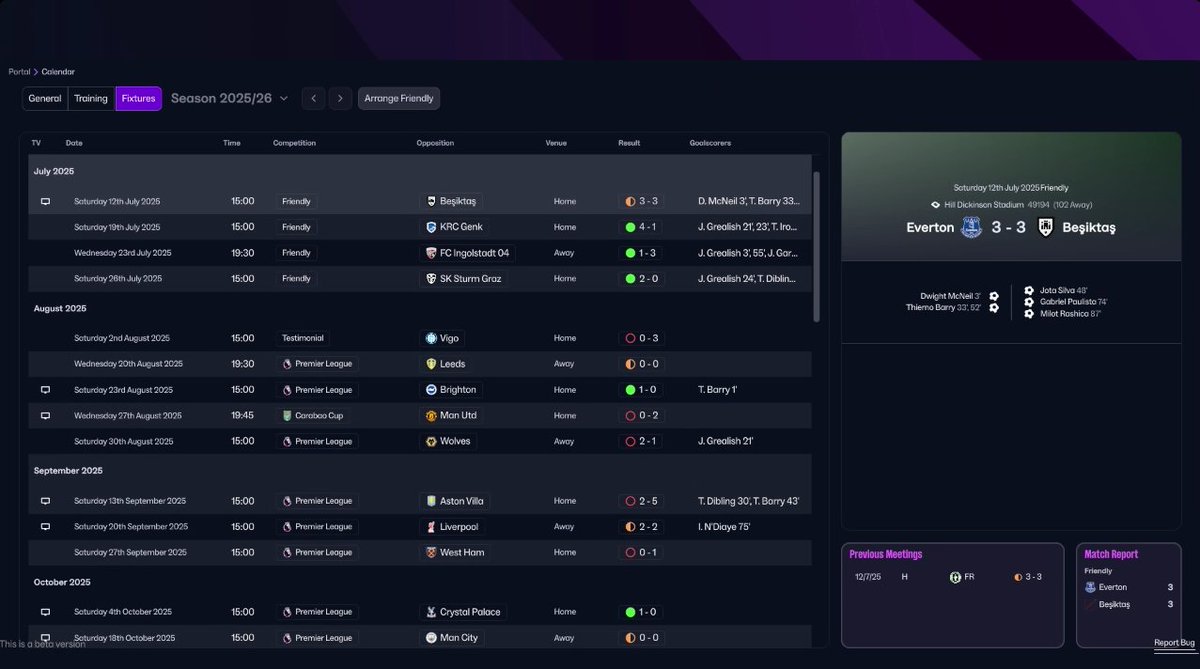Click the SK Sturm Graz badge
This screenshot has height=669, width=1200.
tap(431, 279)
